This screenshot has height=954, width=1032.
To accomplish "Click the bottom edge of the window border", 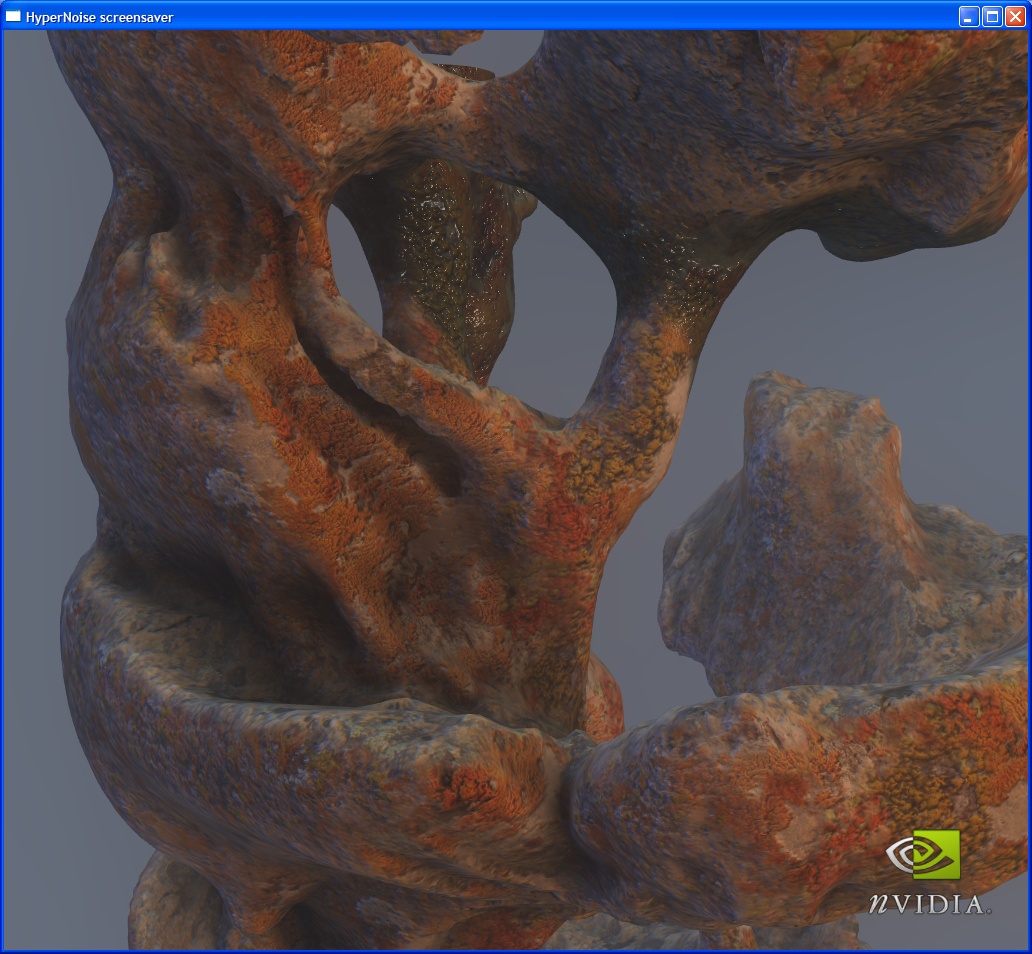I will 516,951.
